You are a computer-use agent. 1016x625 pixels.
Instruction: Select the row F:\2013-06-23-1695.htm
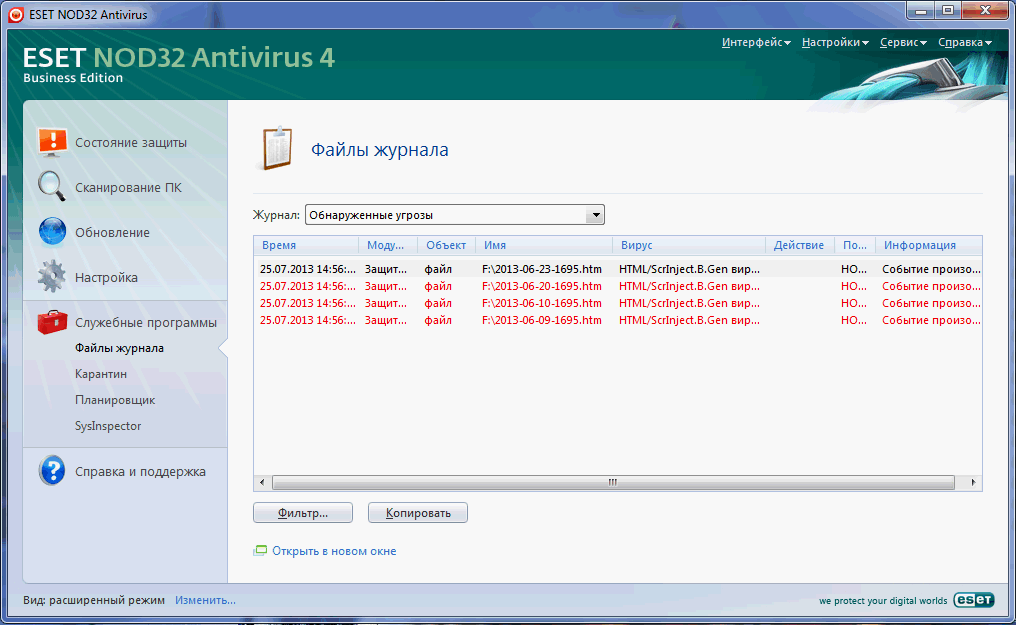[x=618, y=269]
